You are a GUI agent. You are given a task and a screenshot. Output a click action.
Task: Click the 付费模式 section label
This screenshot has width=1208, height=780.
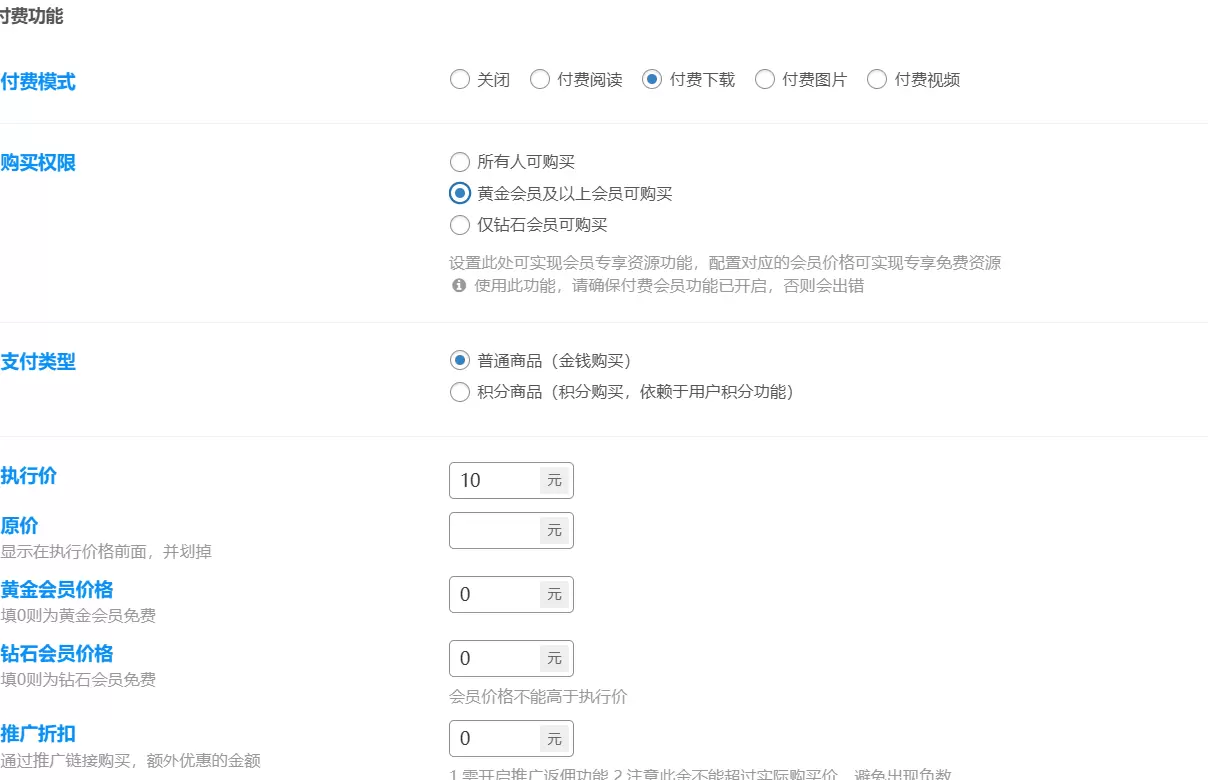click(38, 82)
